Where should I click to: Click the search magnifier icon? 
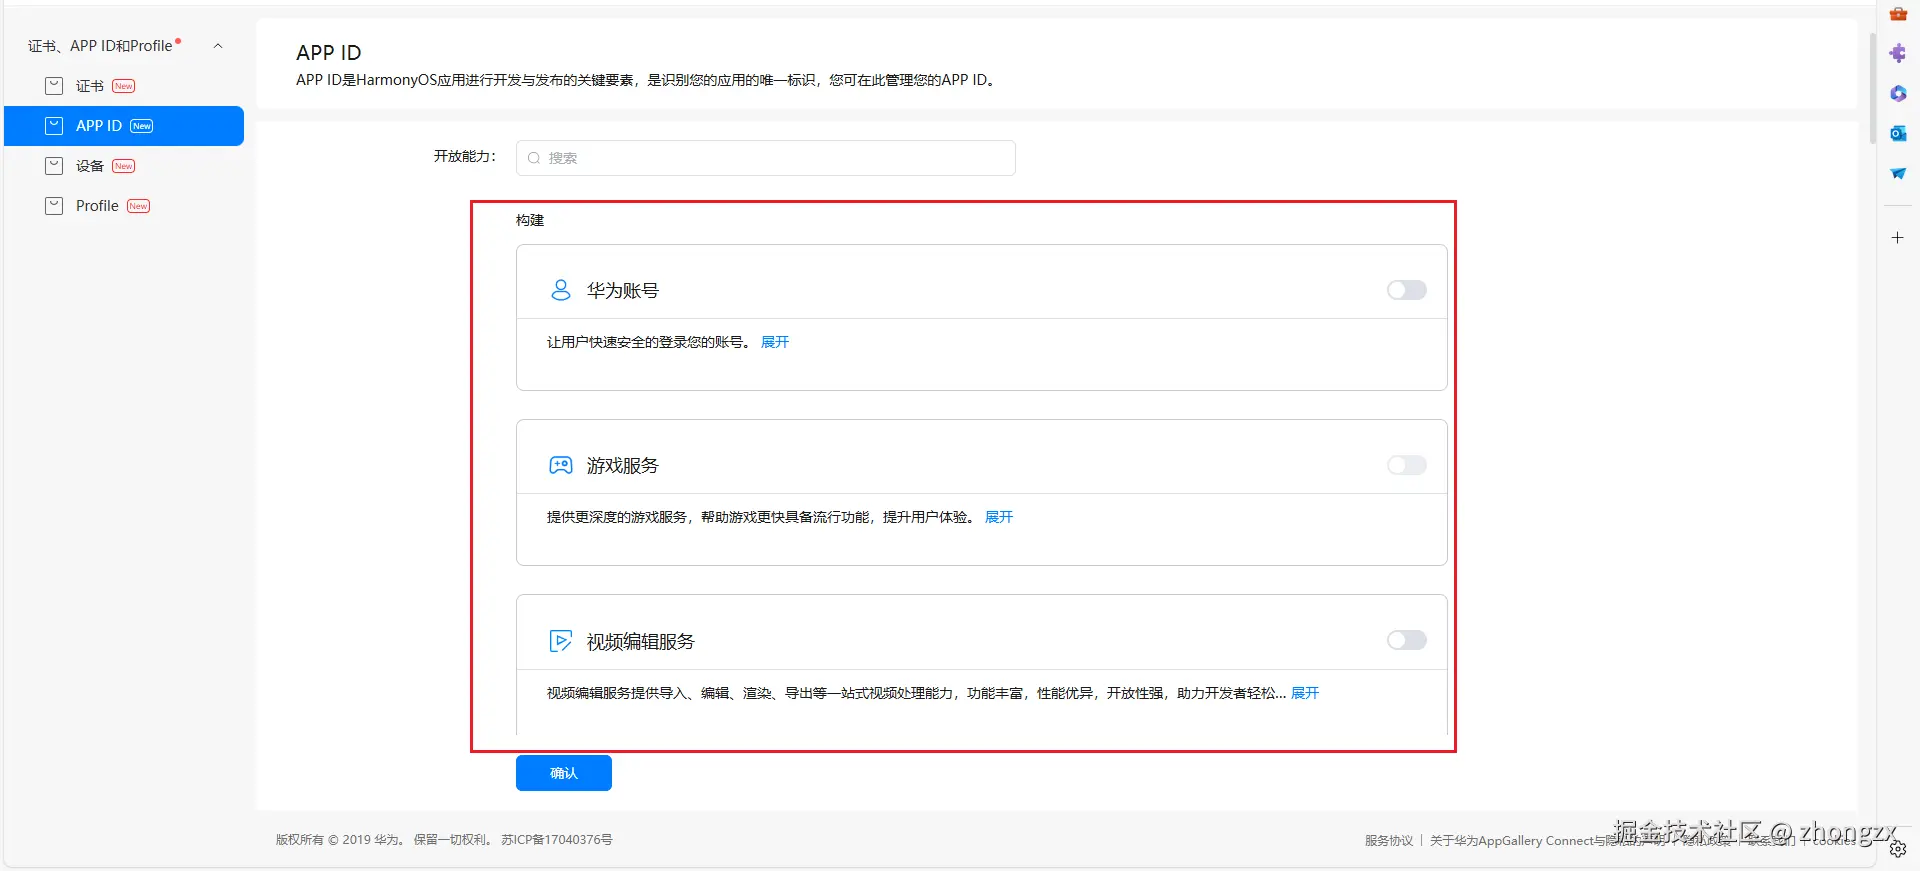534,158
